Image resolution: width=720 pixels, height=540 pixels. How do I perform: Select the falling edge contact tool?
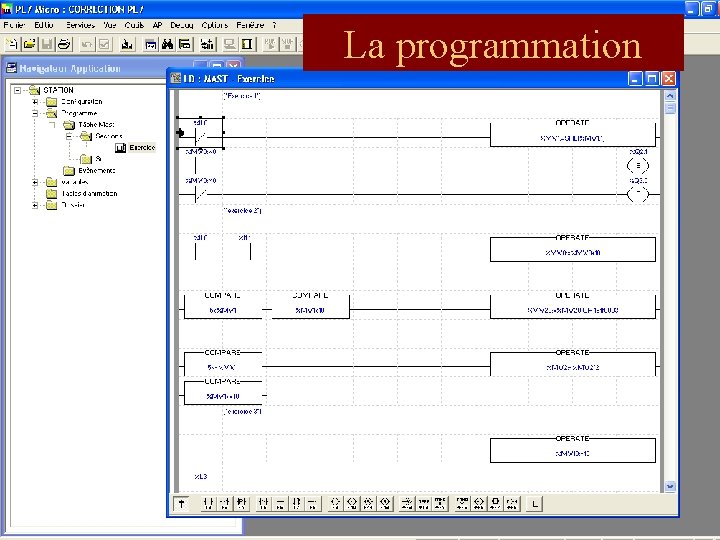tap(263, 504)
